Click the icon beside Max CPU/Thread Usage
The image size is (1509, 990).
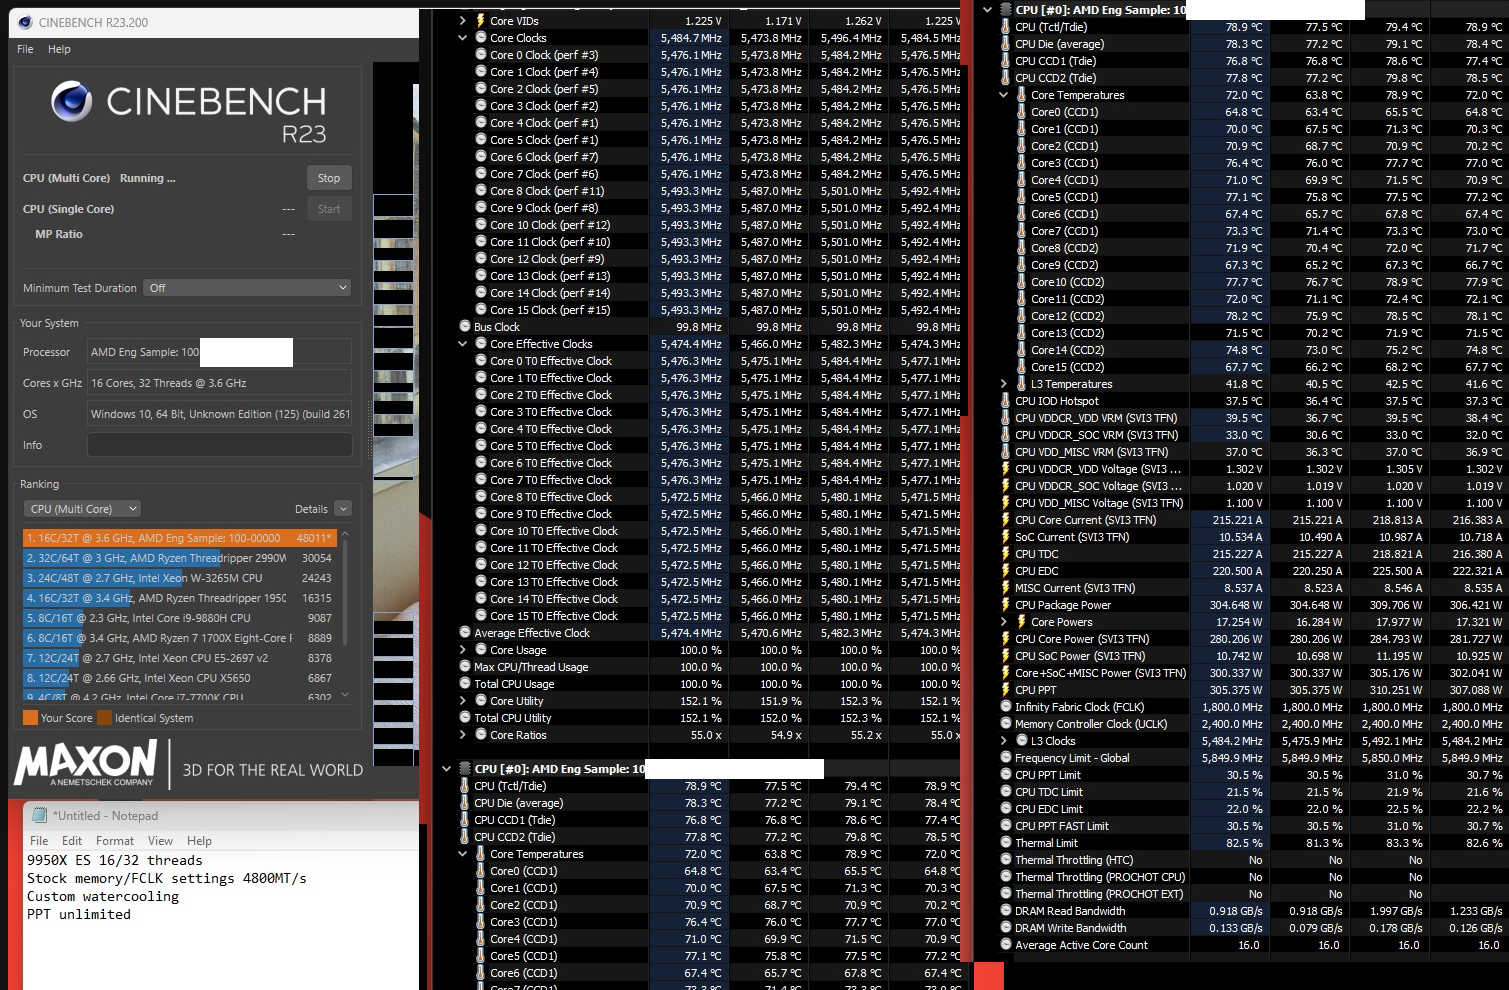[465, 667]
